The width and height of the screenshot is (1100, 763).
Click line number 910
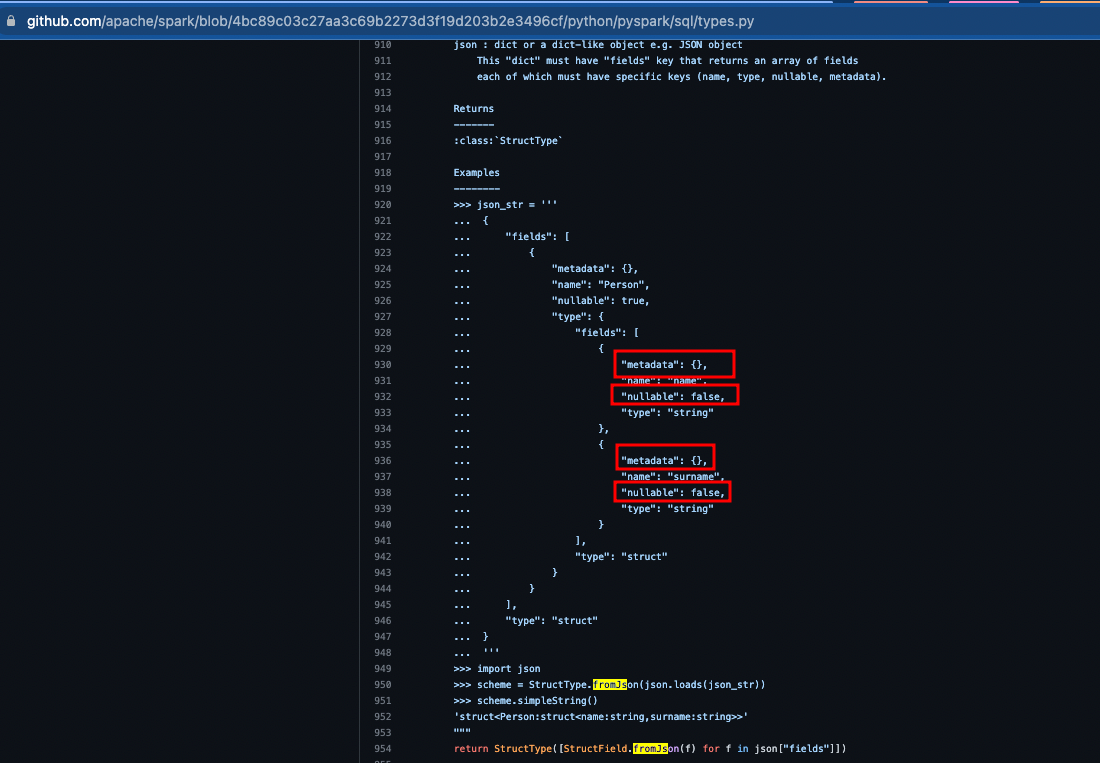point(382,45)
